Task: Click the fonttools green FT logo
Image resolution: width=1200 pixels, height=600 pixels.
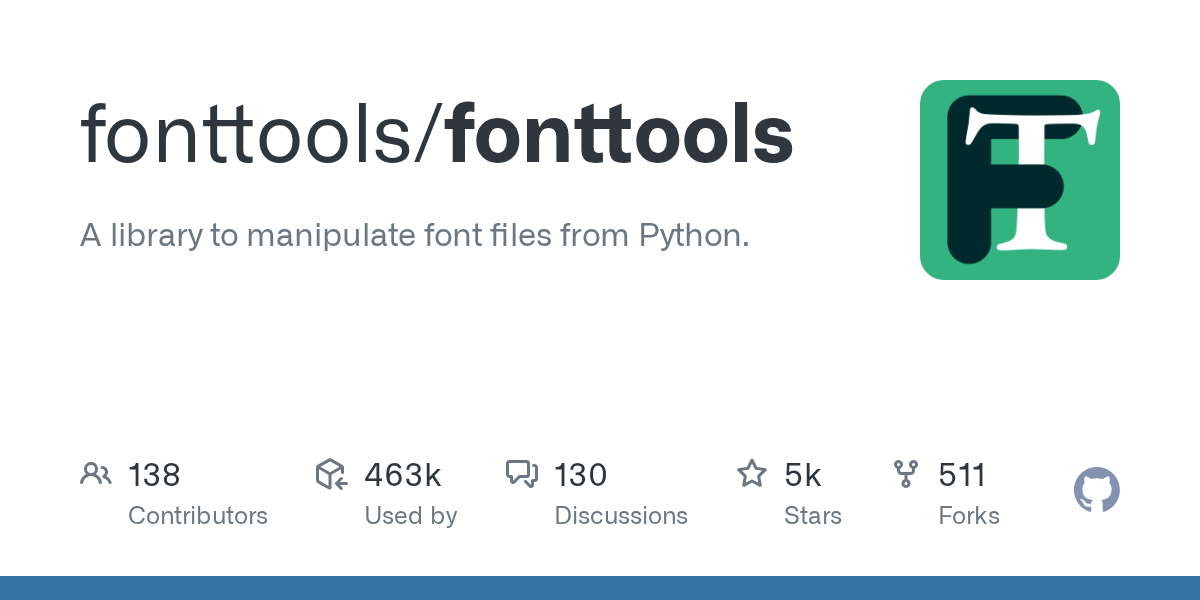Action: tap(1019, 180)
